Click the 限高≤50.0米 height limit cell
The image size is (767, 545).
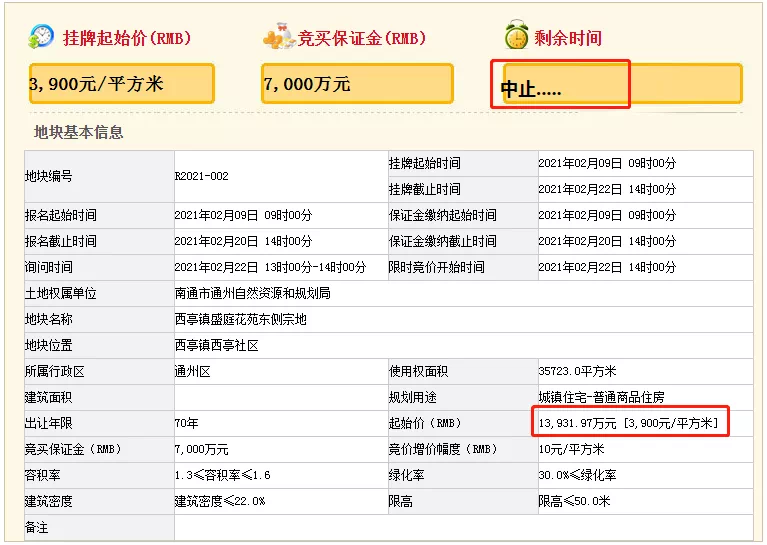coord(645,501)
